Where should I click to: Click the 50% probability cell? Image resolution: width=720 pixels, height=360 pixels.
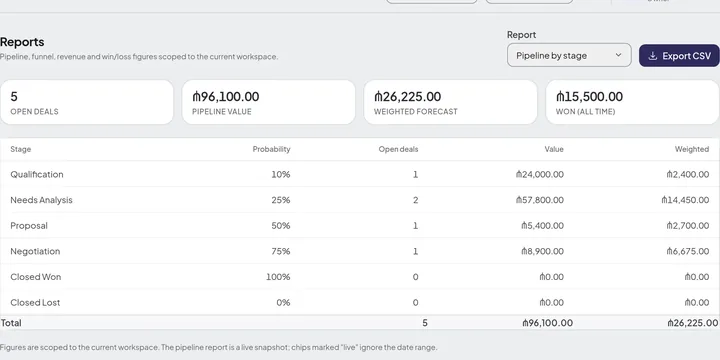point(280,226)
